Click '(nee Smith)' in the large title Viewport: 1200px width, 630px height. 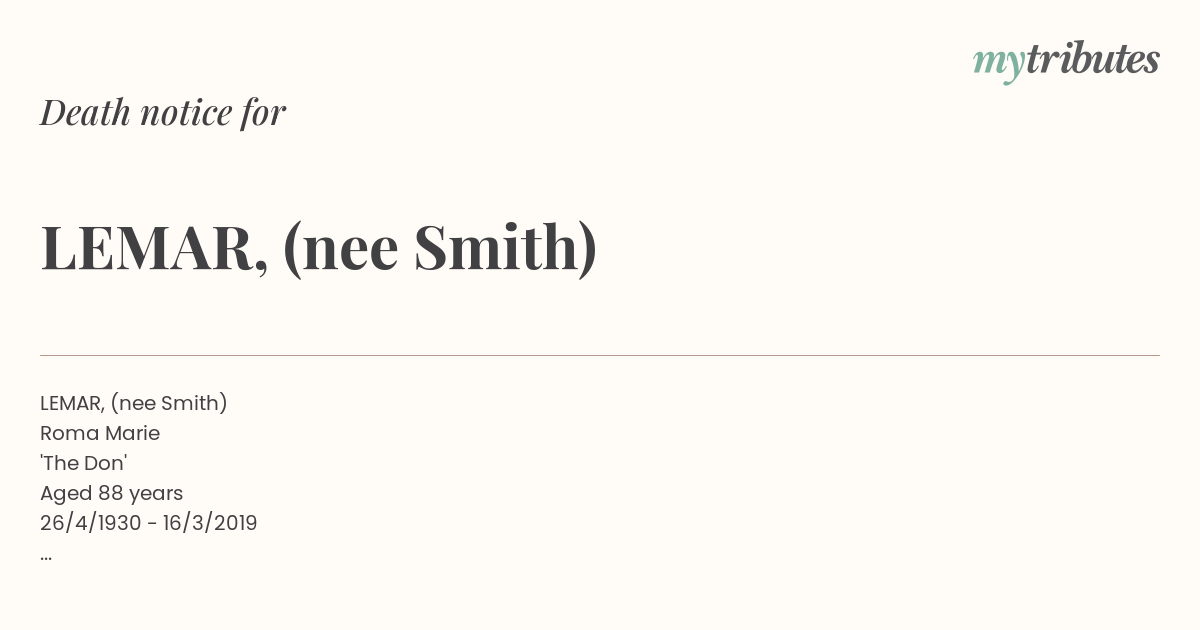tap(440, 247)
